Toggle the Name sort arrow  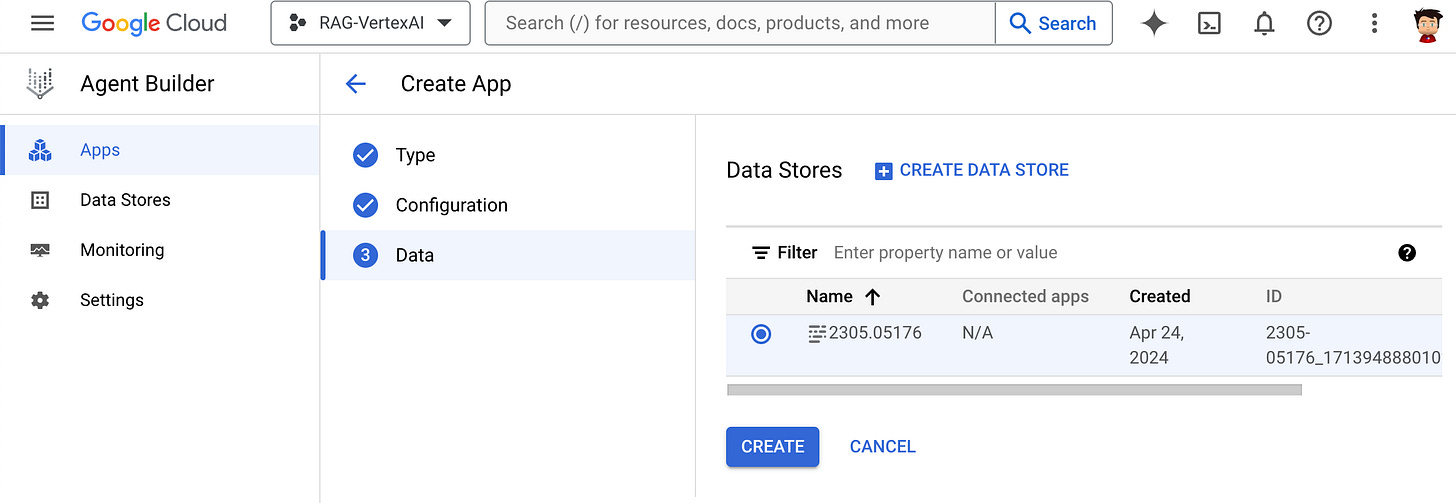pos(873,296)
